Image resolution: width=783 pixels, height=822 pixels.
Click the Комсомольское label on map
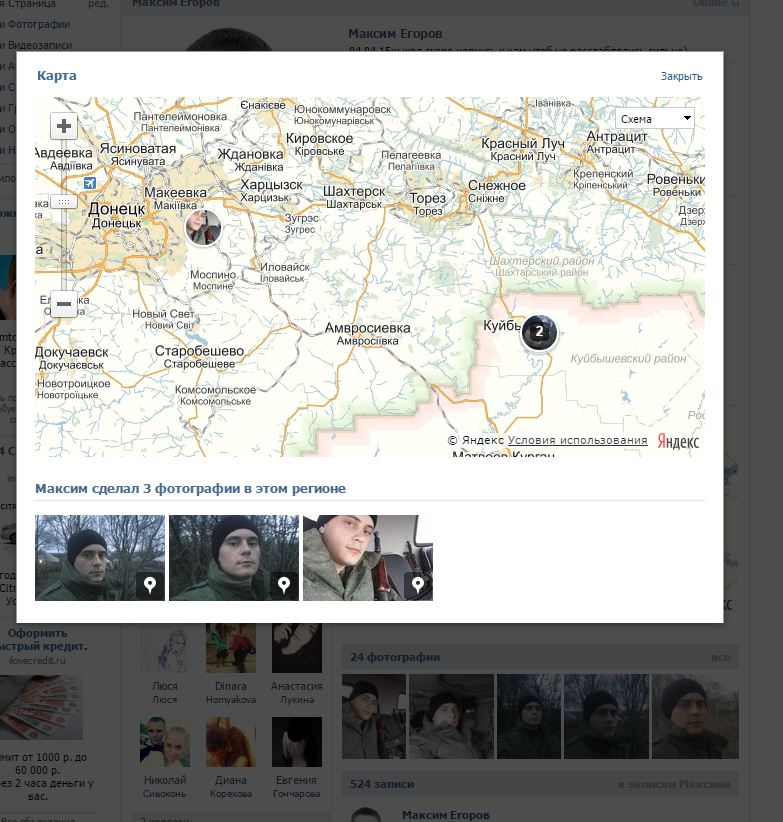pyautogui.click(x=215, y=390)
